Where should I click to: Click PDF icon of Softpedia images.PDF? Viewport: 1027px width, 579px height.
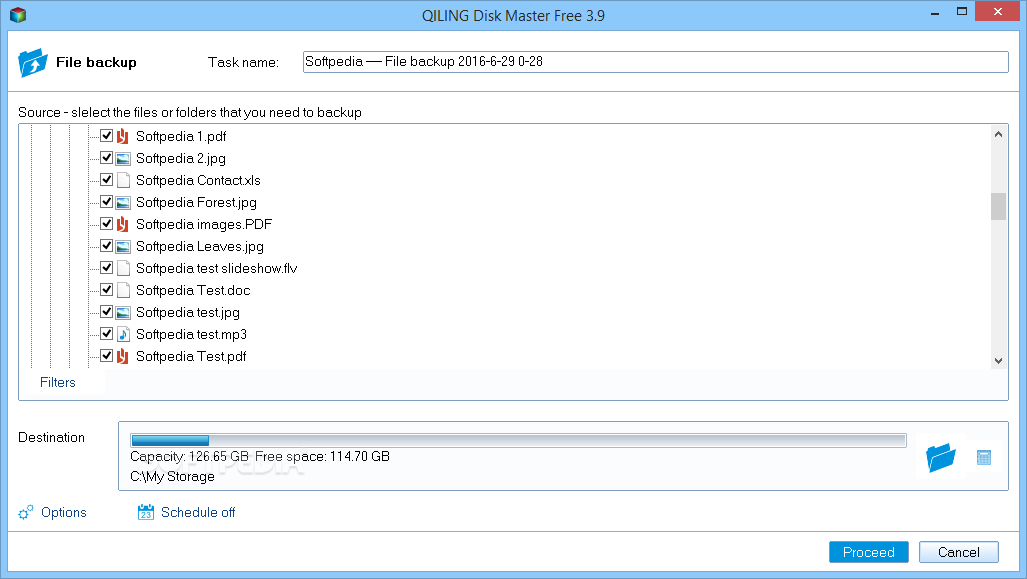coord(122,224)
